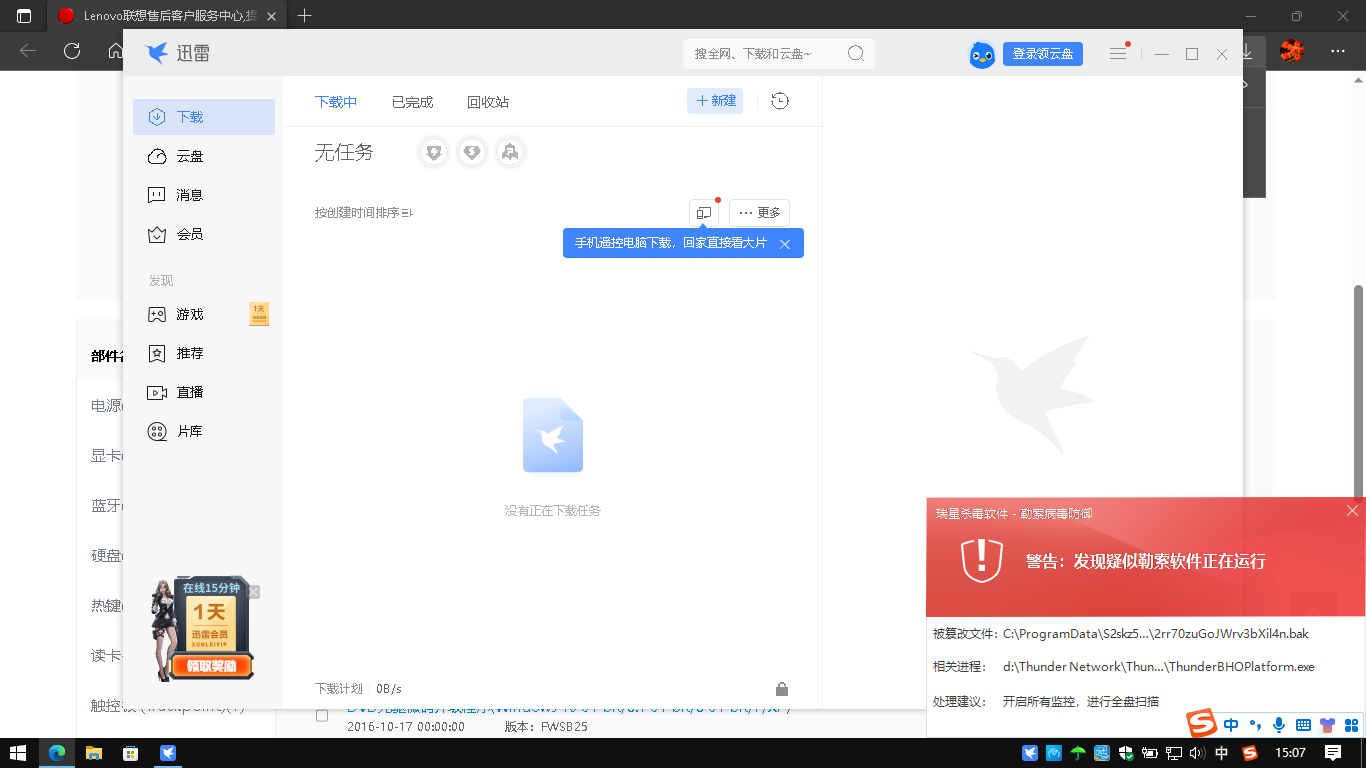Screen dimensions: 1366x768
Task: Click the first shield acceleration badge
Action: click(x=434, y=152)
